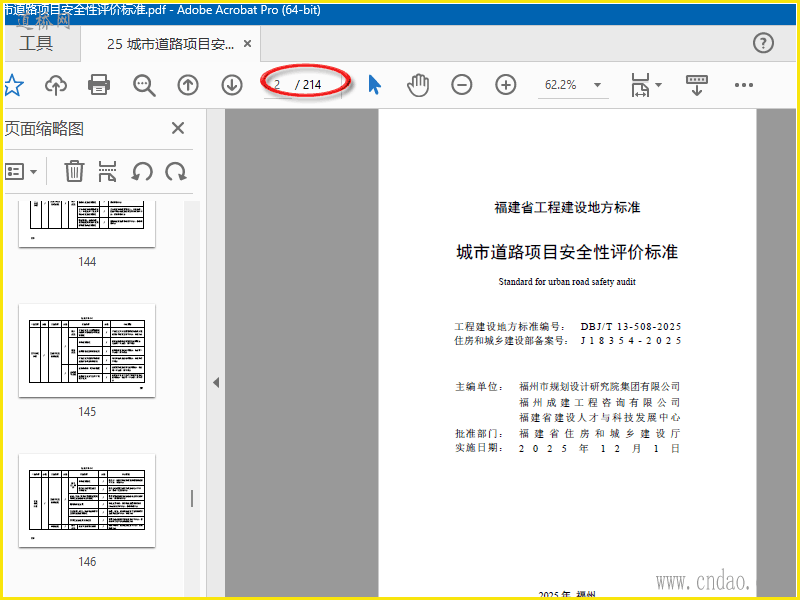Switch to the 工具 tab
800x600 pixels.
36,43
